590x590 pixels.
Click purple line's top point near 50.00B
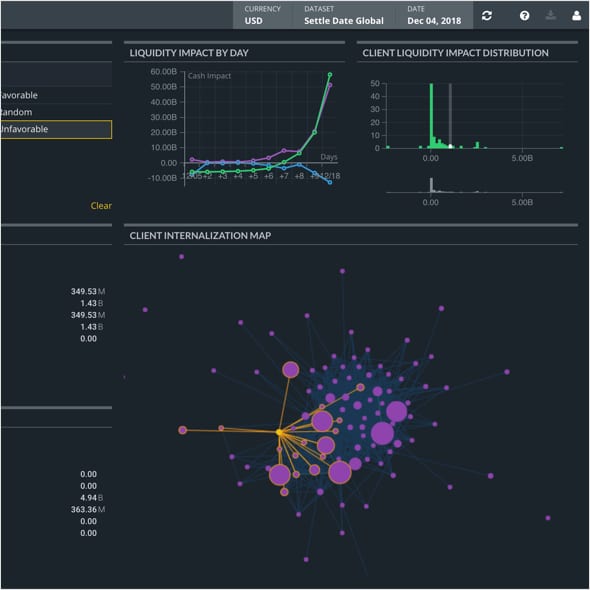[330, 85]
